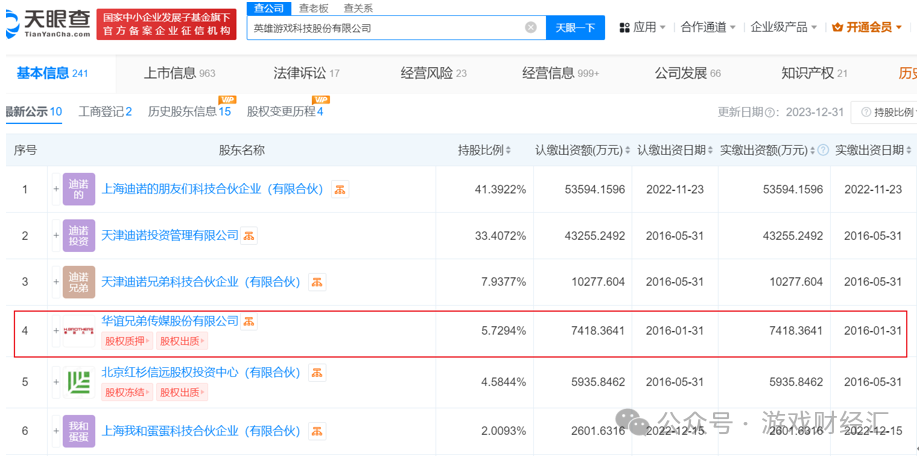The width and height of the screenshot is (919, 460).
Task: Click help icon next to 实缴出资额 header
Action: point(822,151)
